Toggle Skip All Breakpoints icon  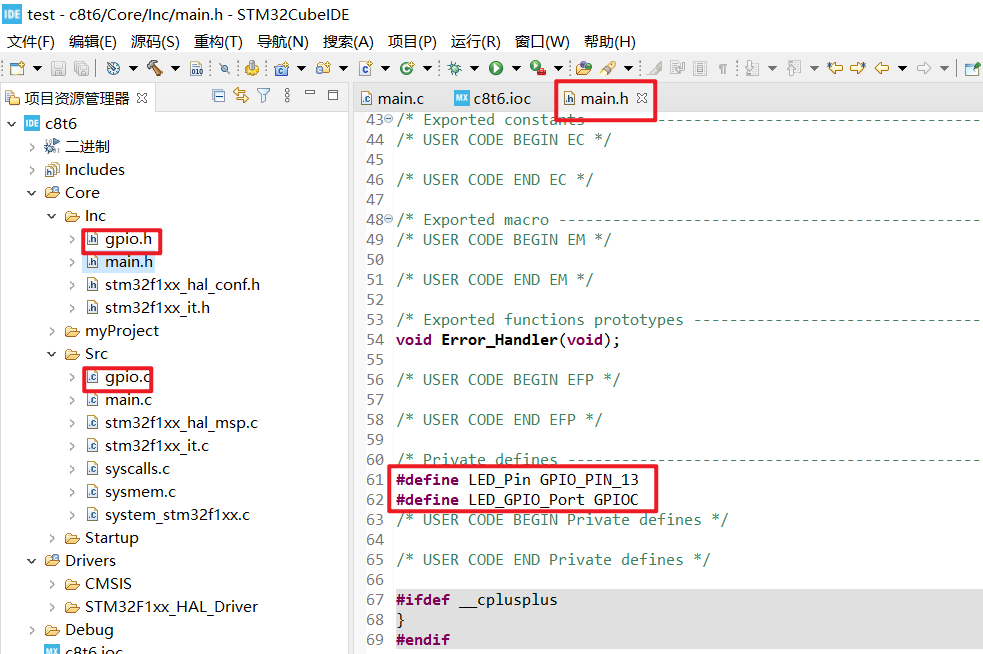coord(224,68)
